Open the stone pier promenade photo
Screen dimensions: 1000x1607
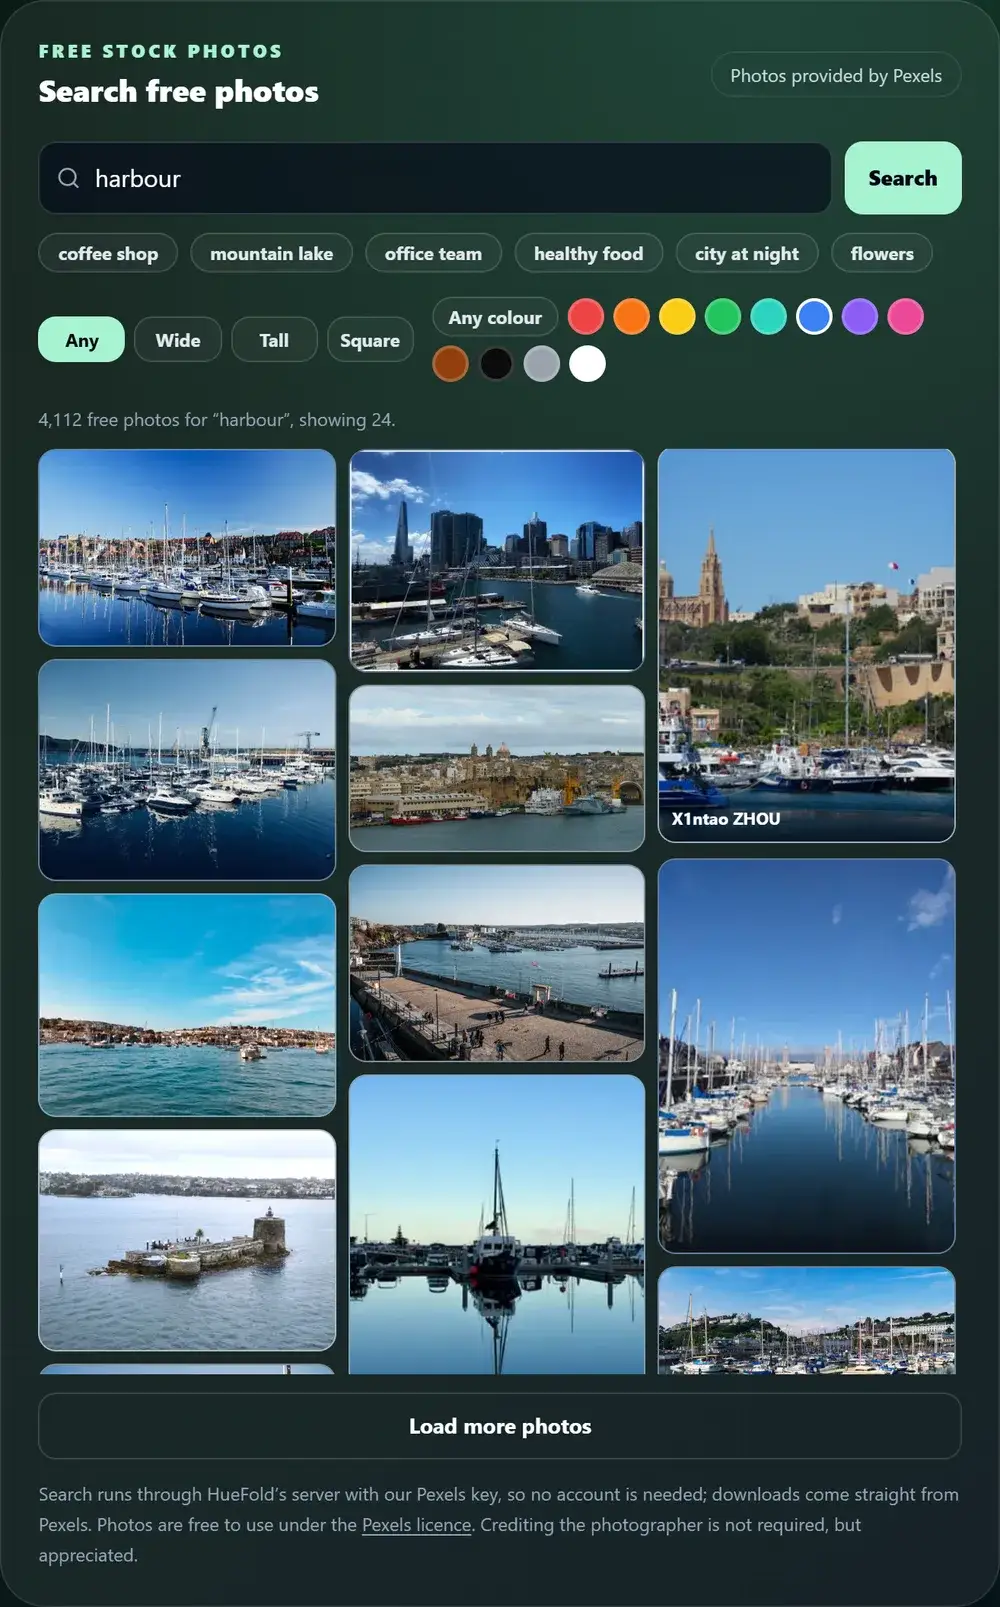tap(497, 963)
